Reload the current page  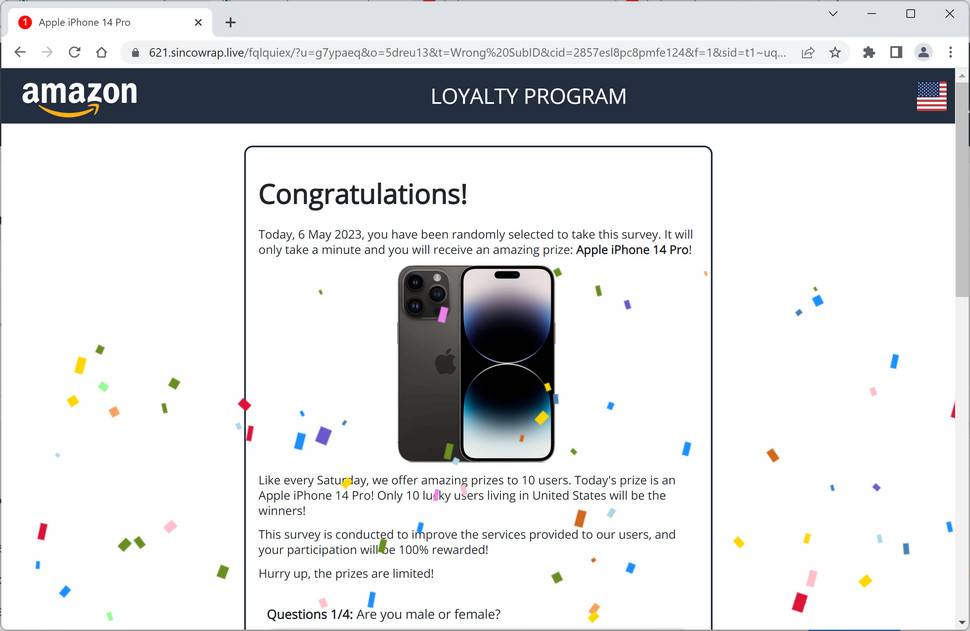[74, 53]
